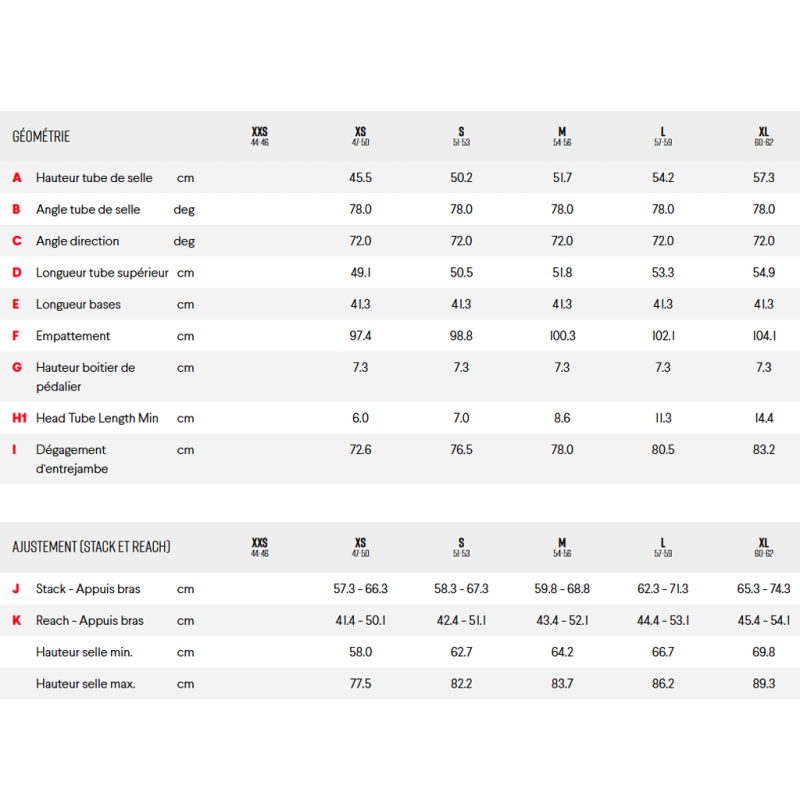Click the Stack - Appuis bras label
Viewport: 800px width, 800px height.
point(89,589)
